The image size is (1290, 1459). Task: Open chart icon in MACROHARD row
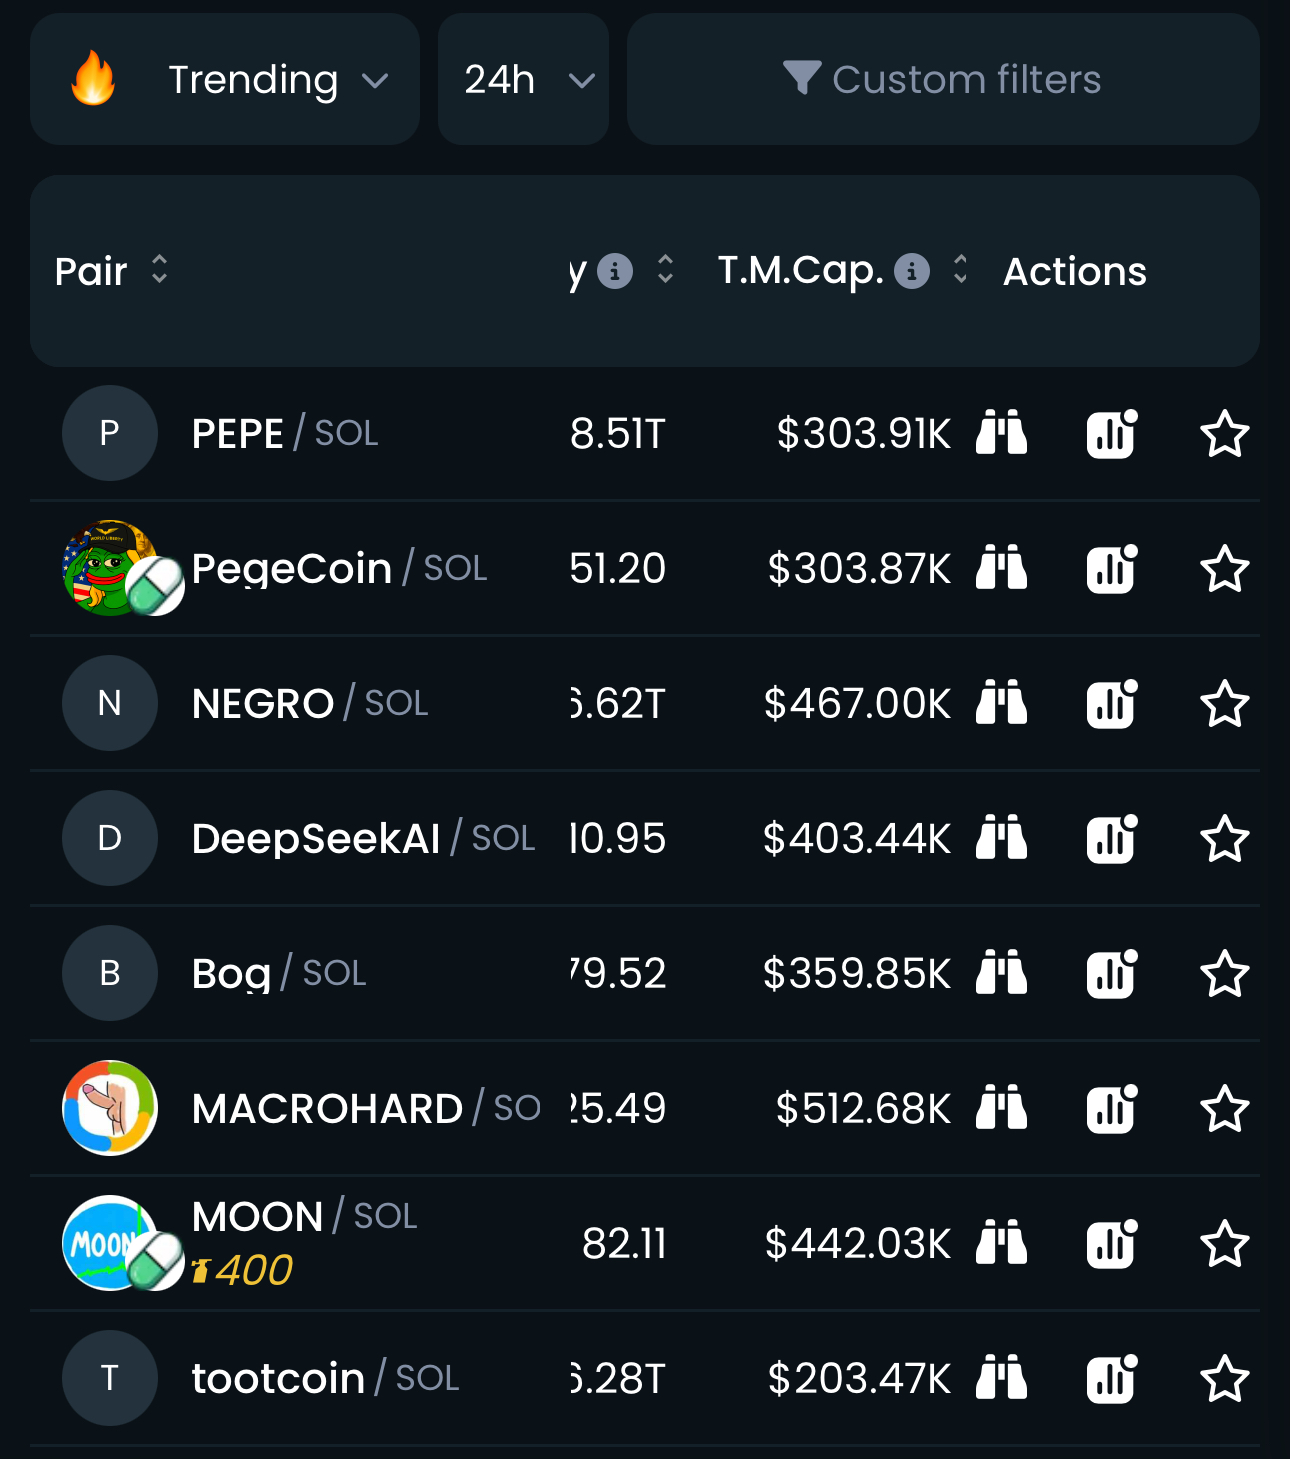(1112, 1108)
